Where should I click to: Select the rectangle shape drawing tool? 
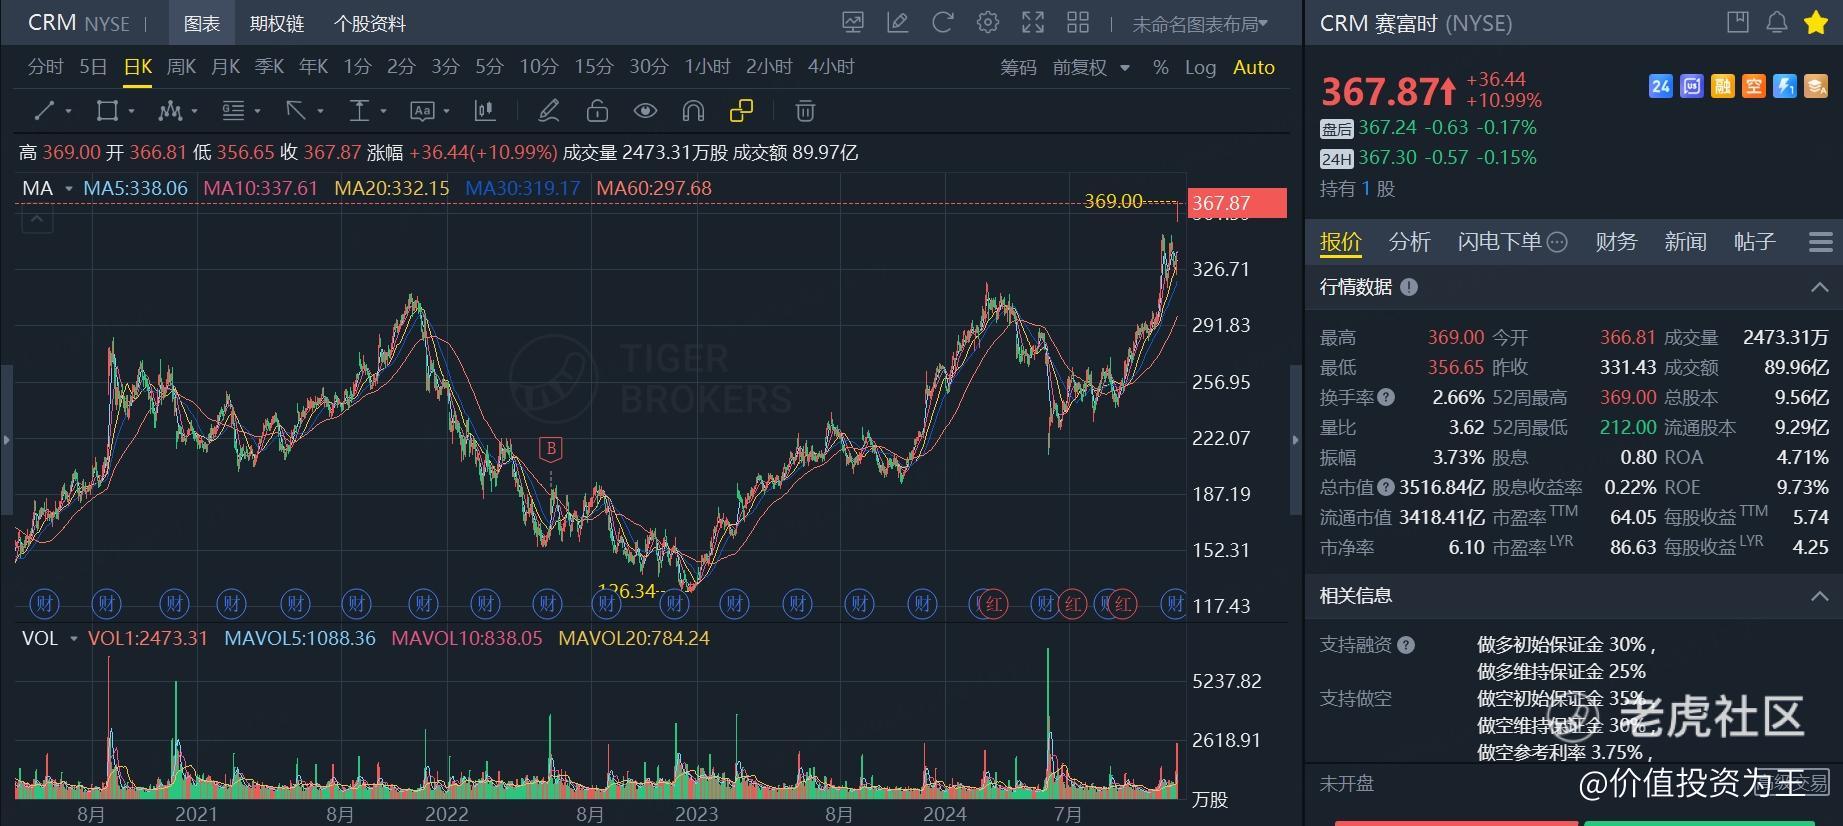pyautogui.click(x=107, y=111)
